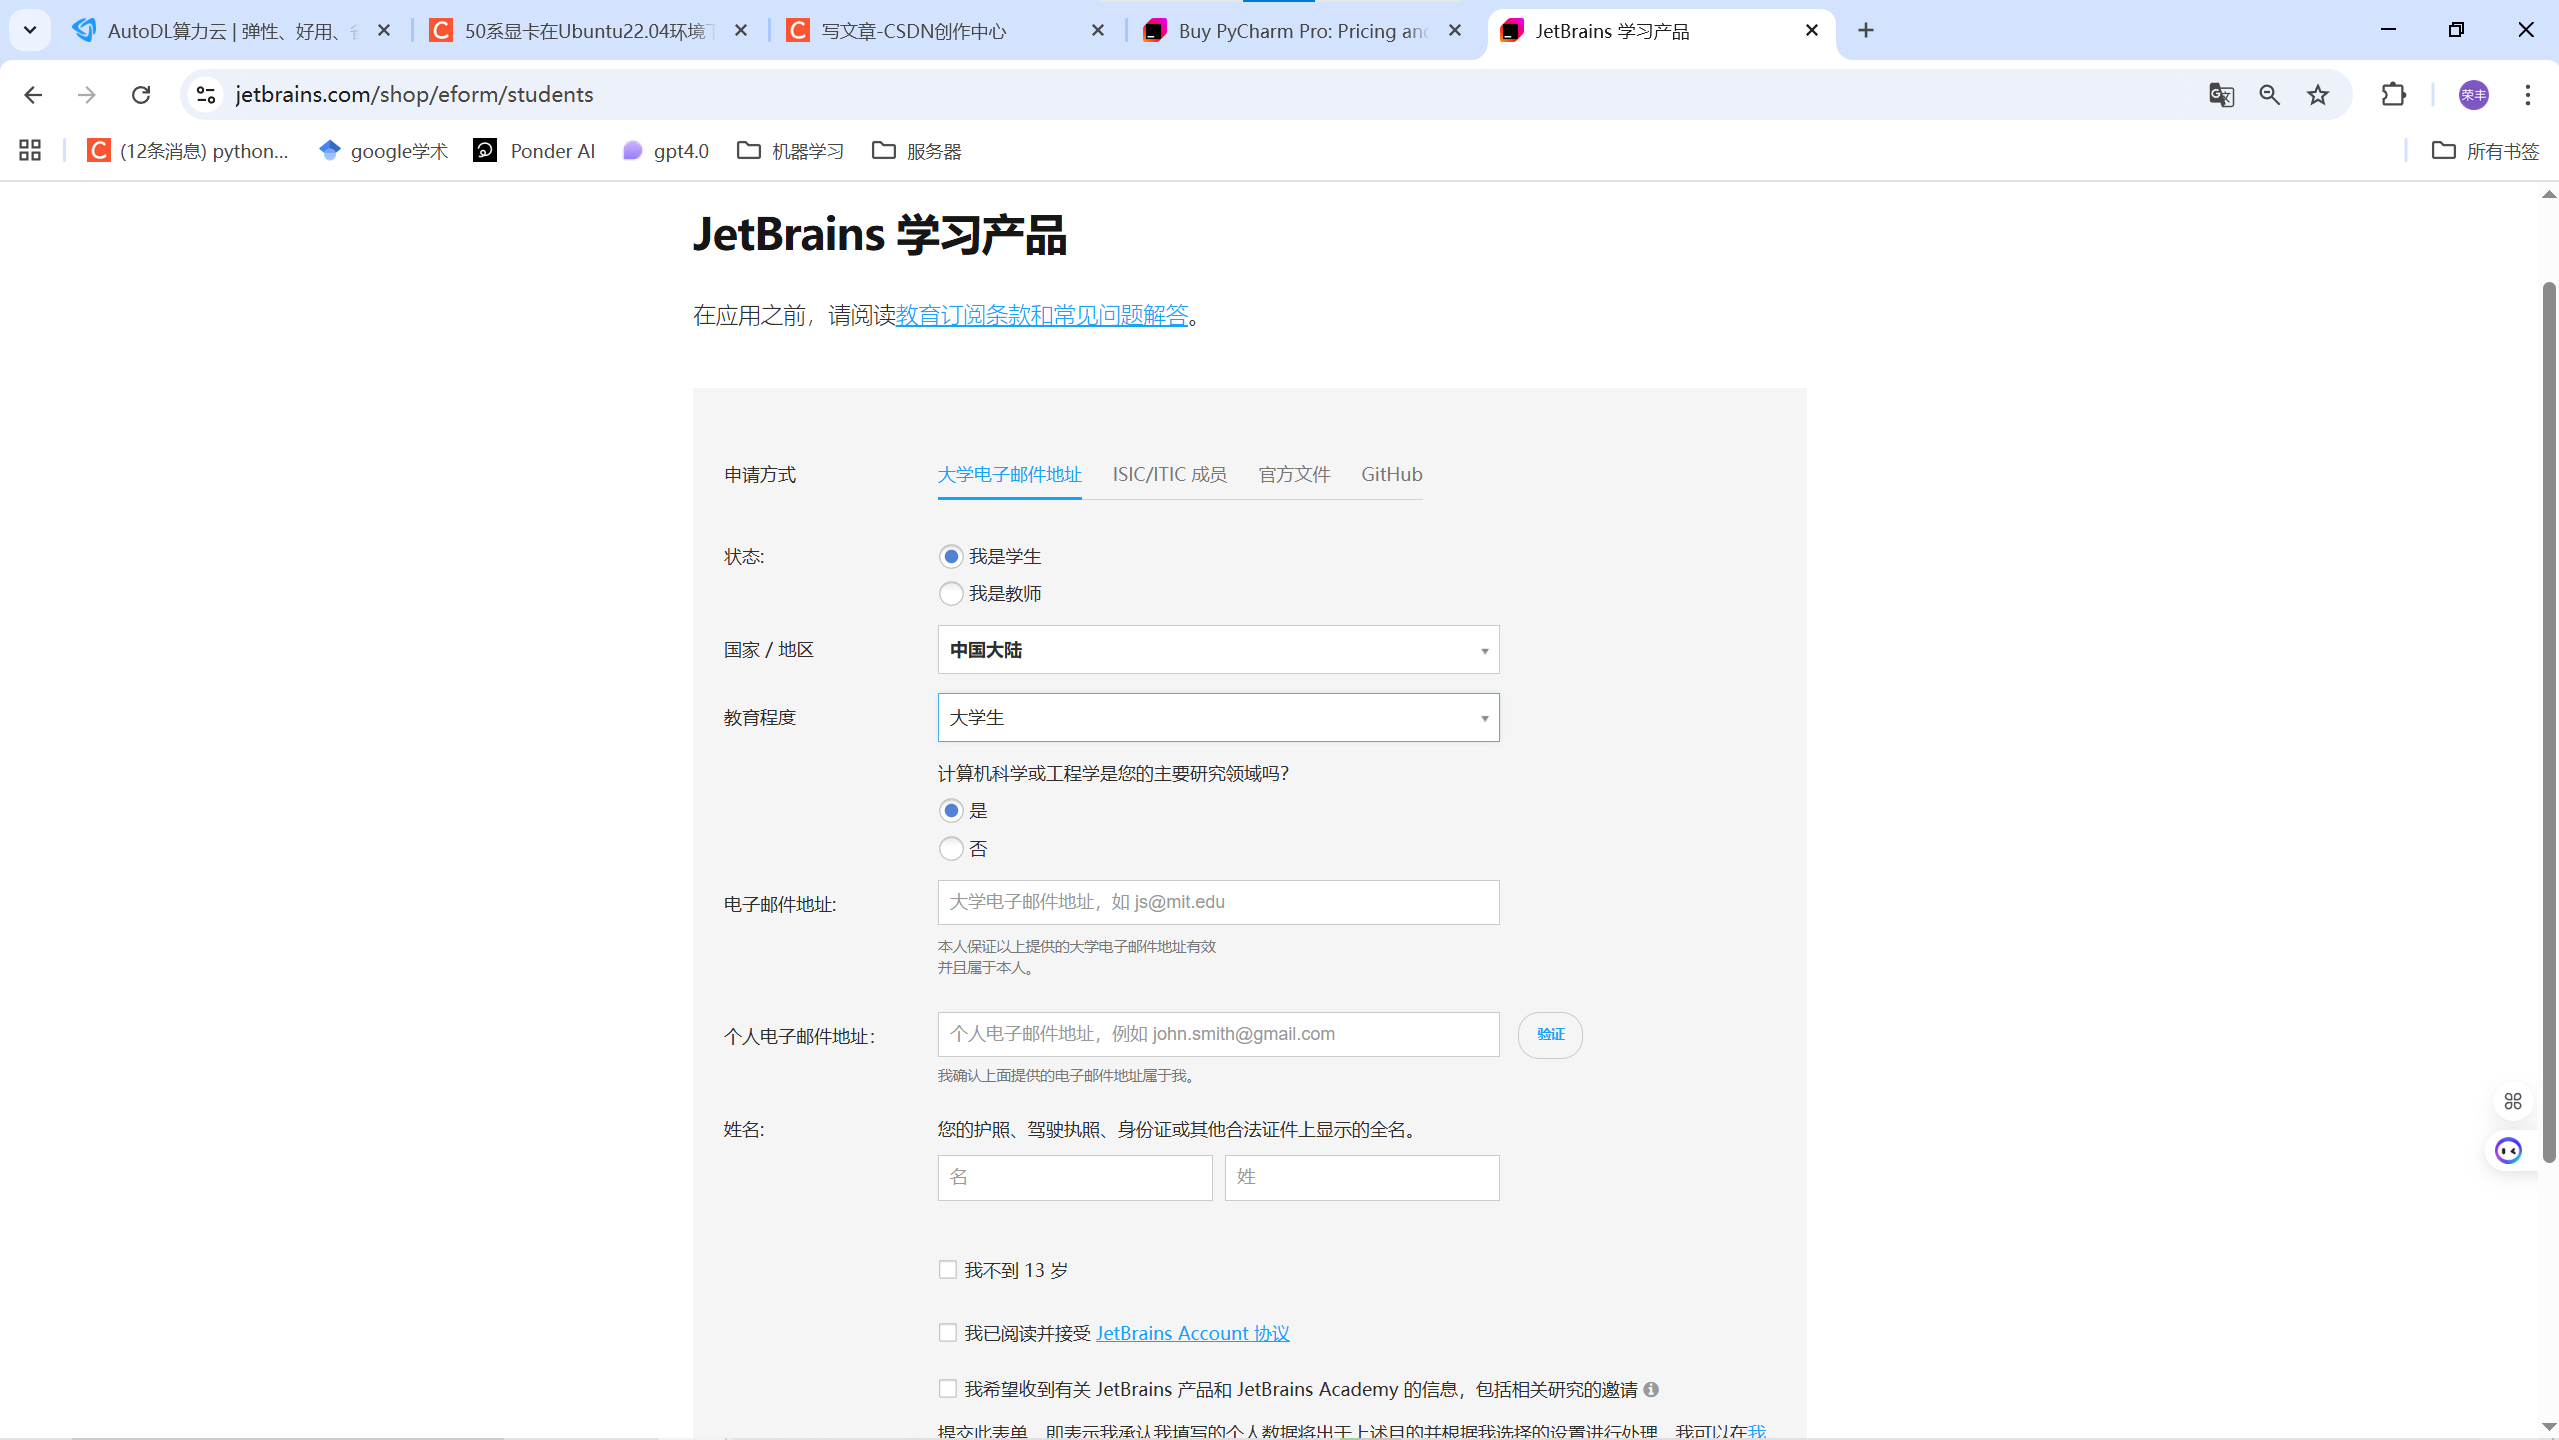This screenshot has height=1440, width=2559.
Task: Click the page's vertical scrollbar thumb
Action: pyautogui.click(x=2549, y=720)
